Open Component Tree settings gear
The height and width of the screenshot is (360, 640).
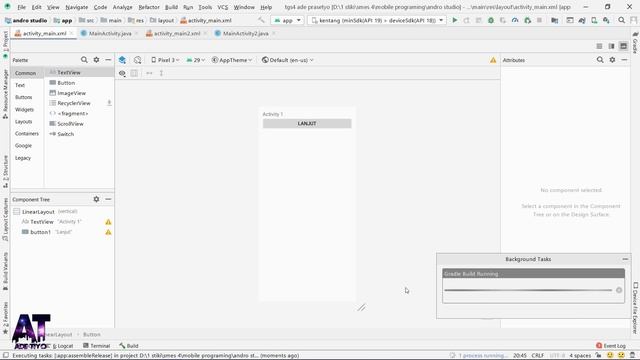click(x=96, y=199)
